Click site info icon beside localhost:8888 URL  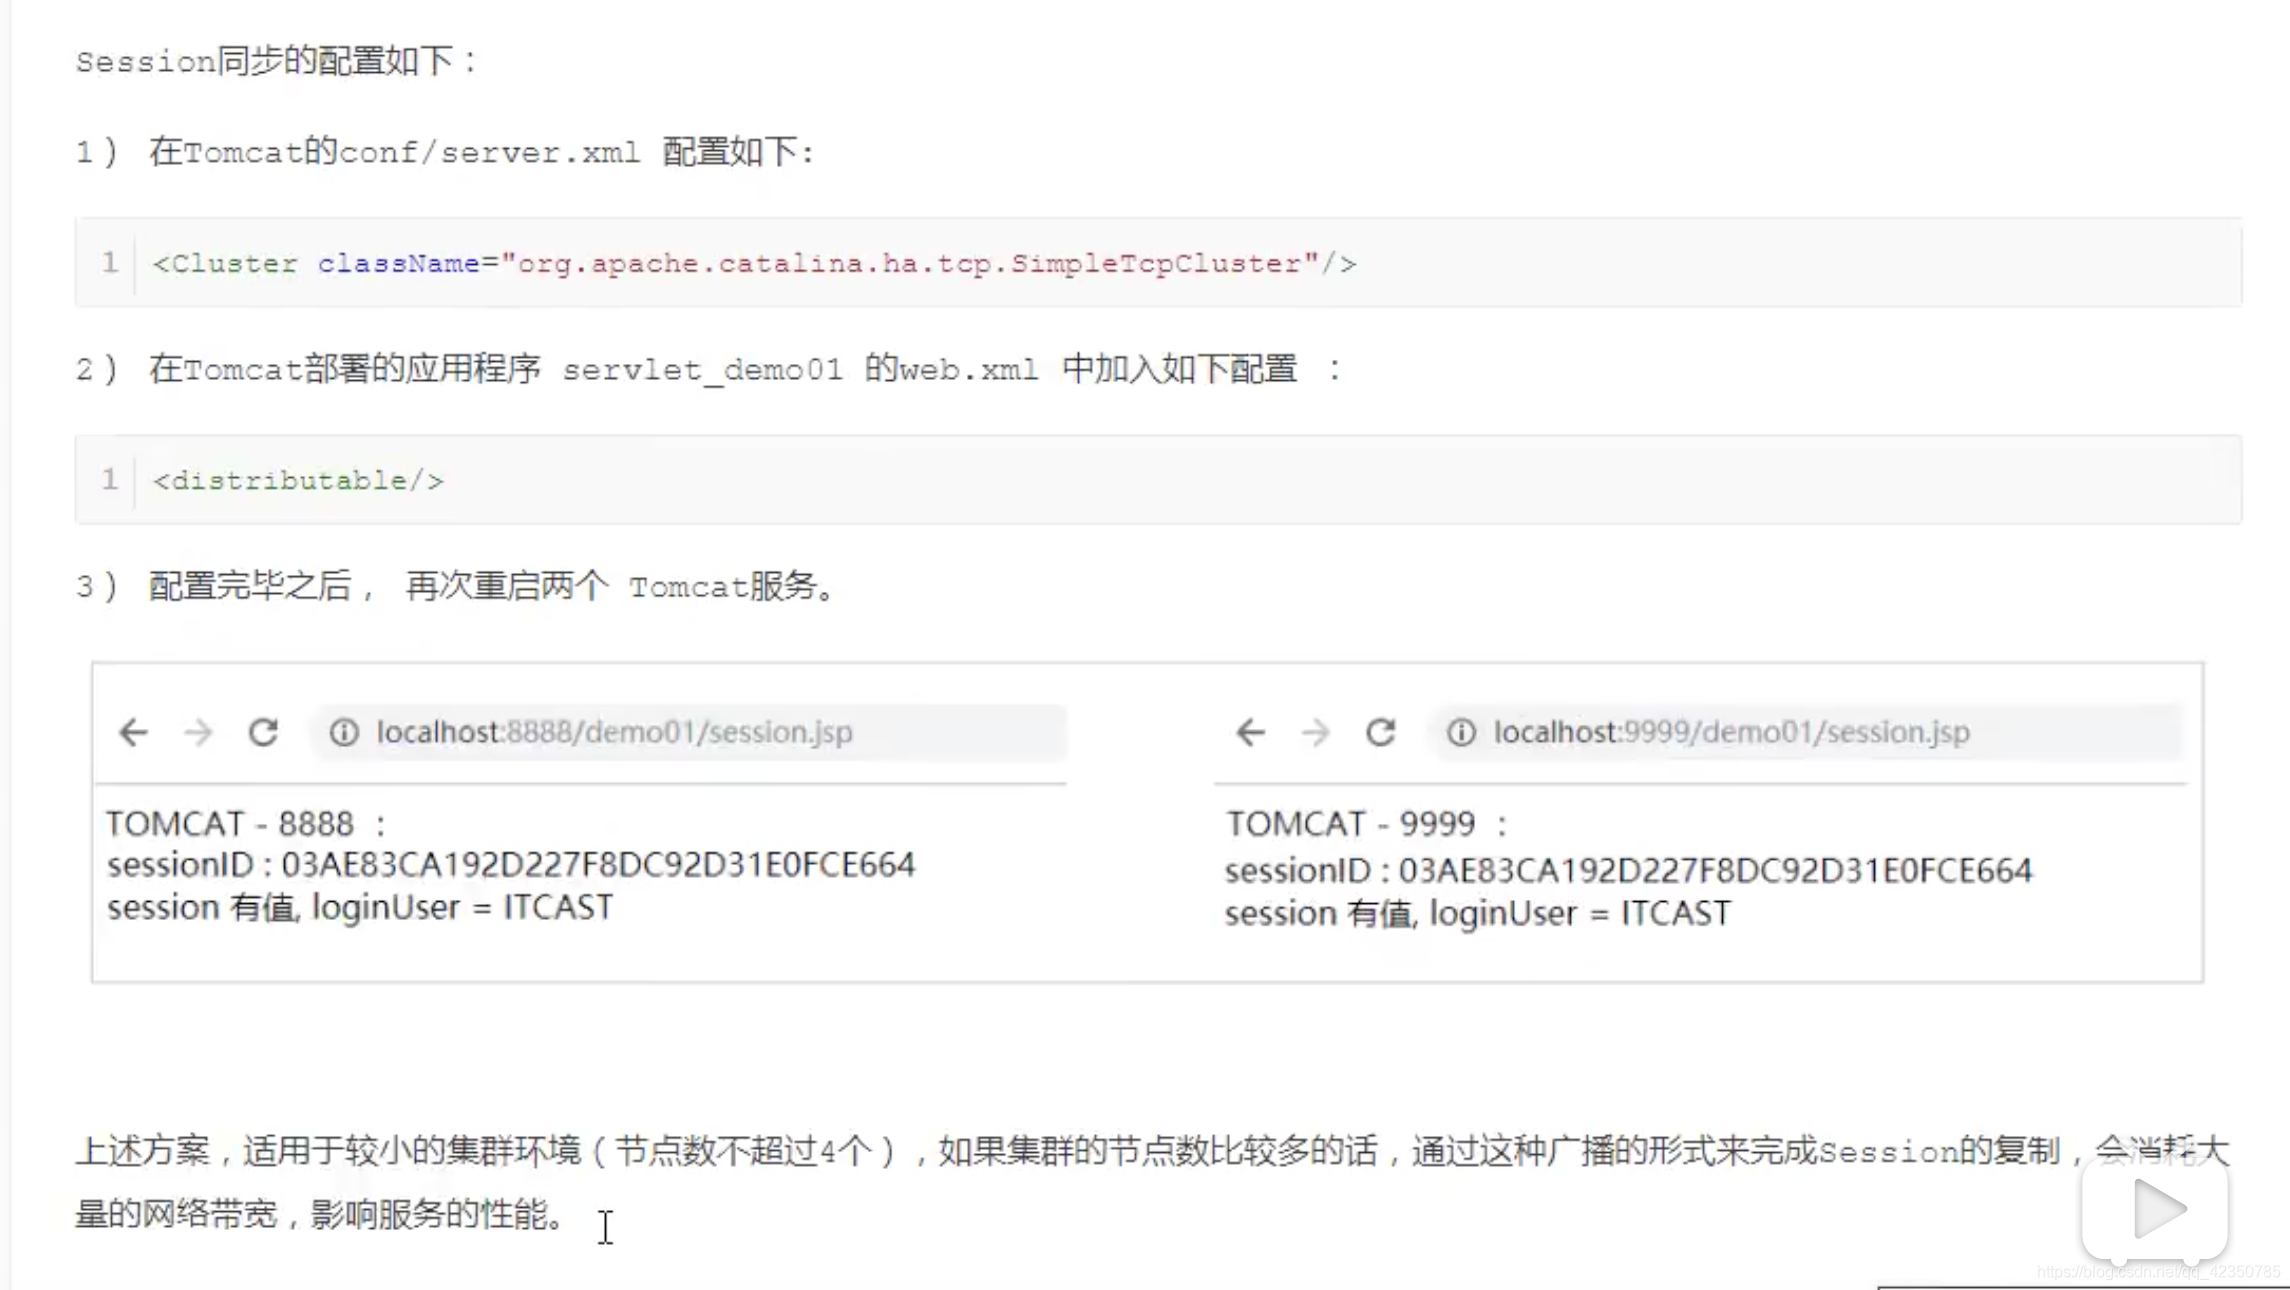coord(344,732)
